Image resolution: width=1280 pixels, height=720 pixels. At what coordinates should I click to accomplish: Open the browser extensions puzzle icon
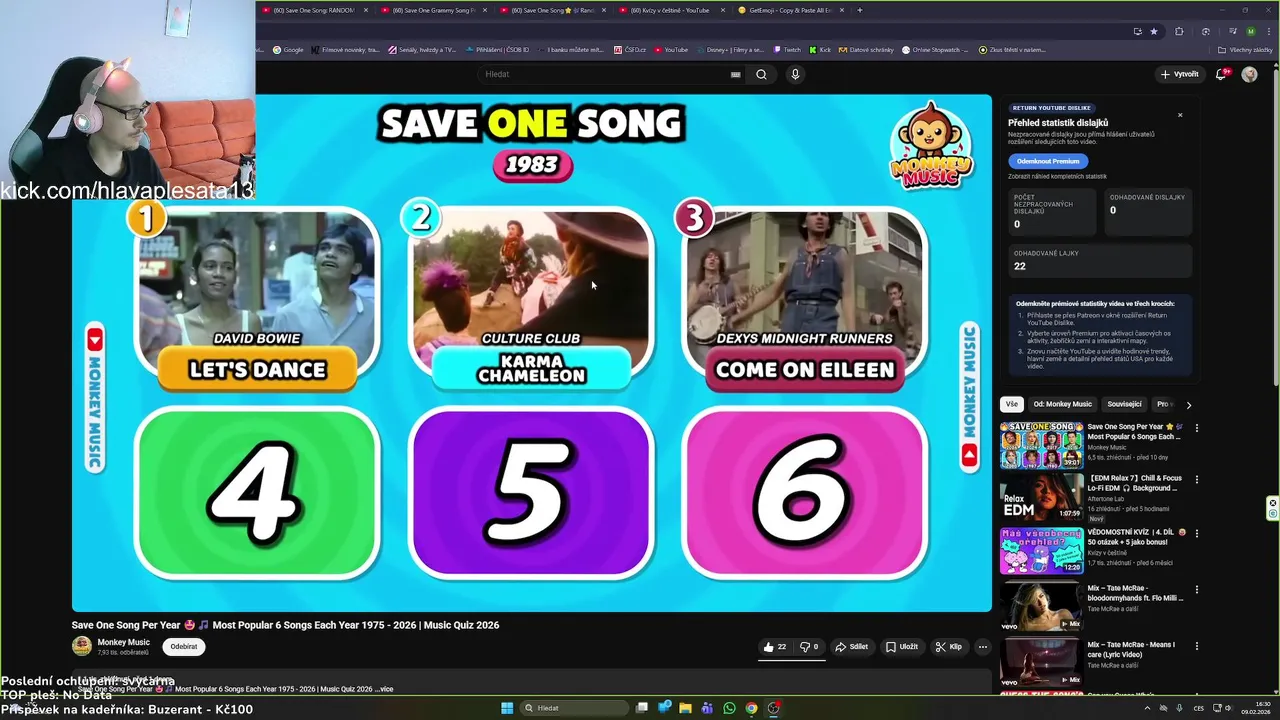pos(1179,31)
